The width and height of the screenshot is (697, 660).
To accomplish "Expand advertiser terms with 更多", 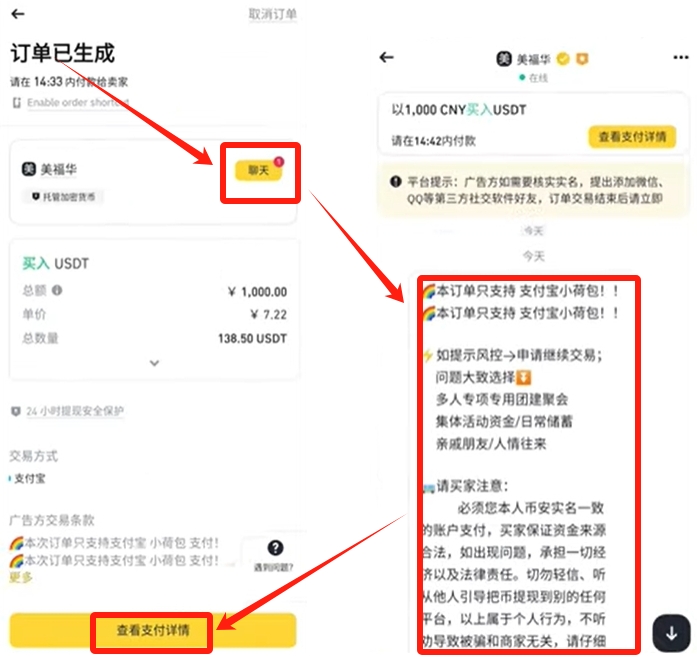I will click(x=20, y=577).
